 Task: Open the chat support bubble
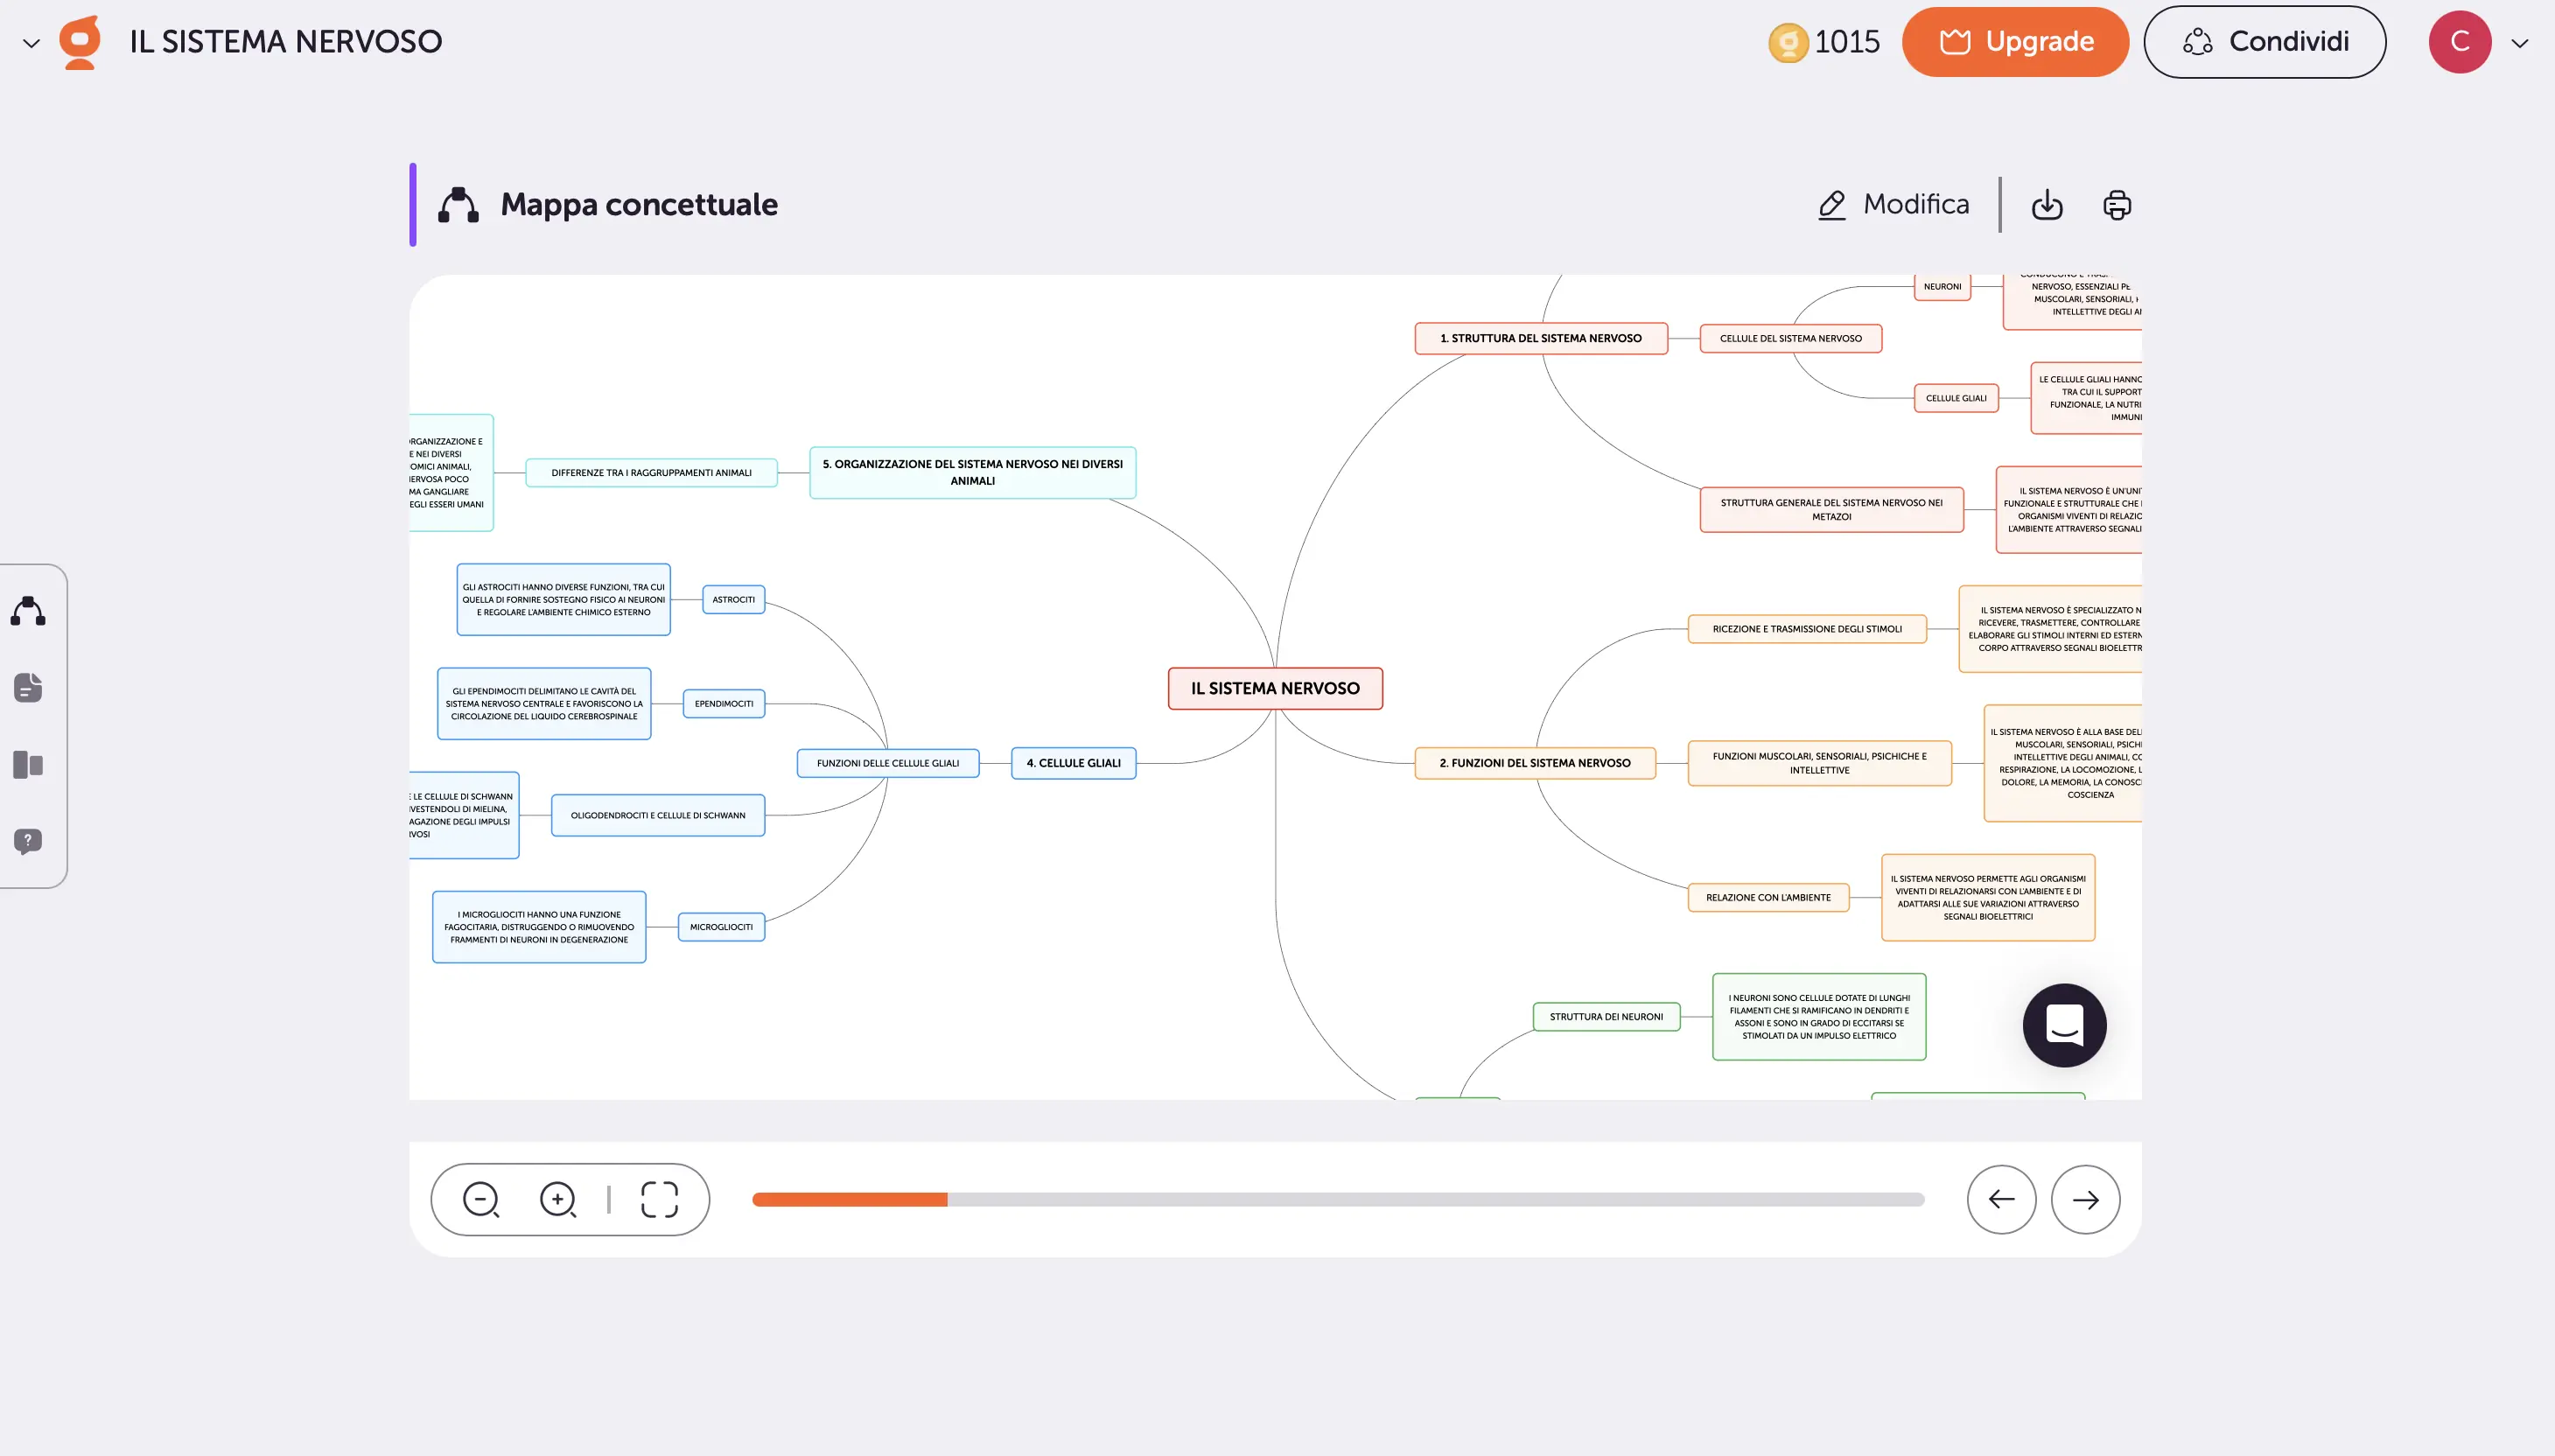click(2063, 1025)
